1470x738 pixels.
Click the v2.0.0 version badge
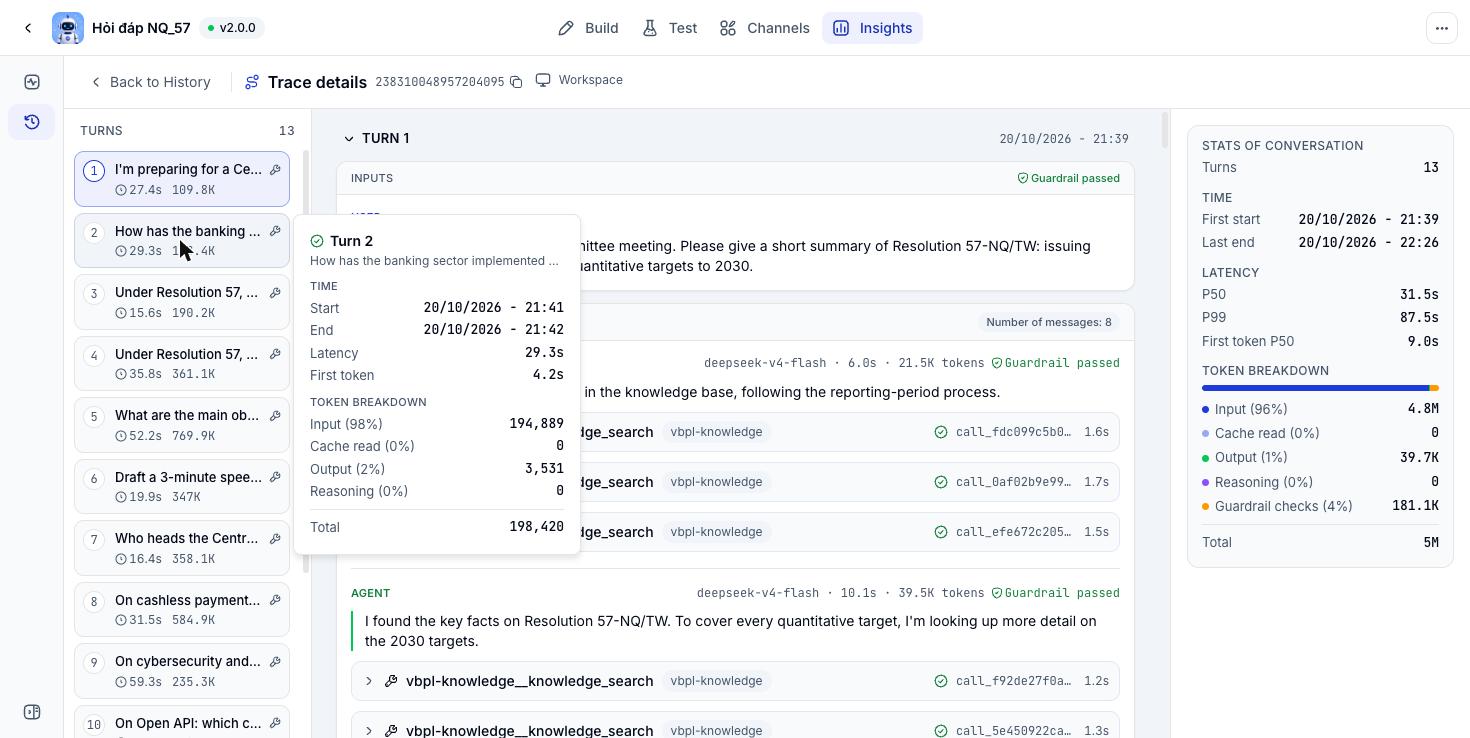[x=231, y=28]
